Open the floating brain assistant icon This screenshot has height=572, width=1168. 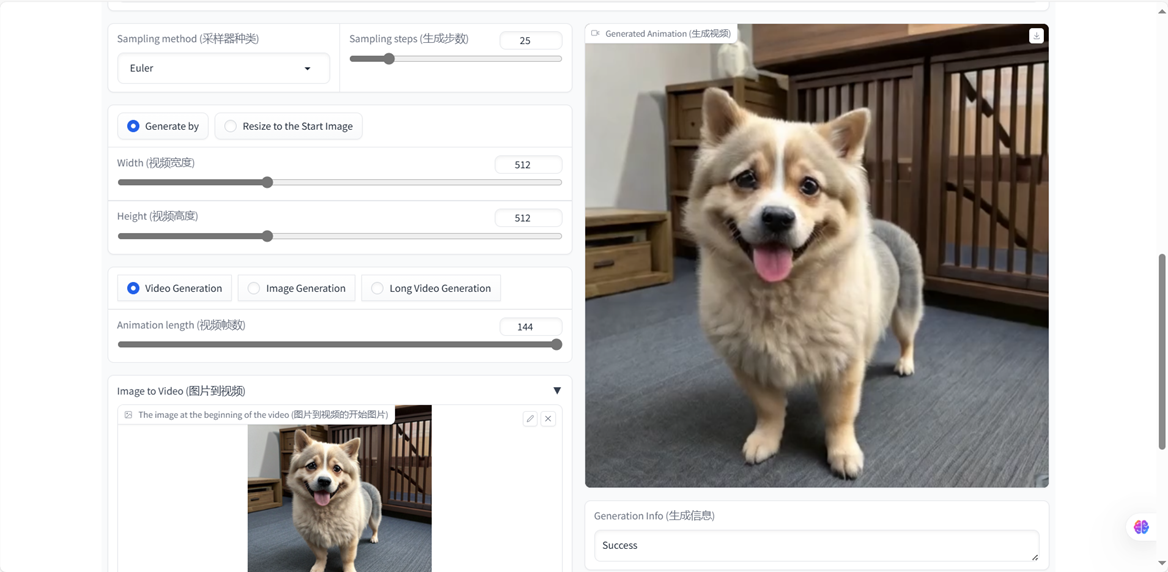1141,527
